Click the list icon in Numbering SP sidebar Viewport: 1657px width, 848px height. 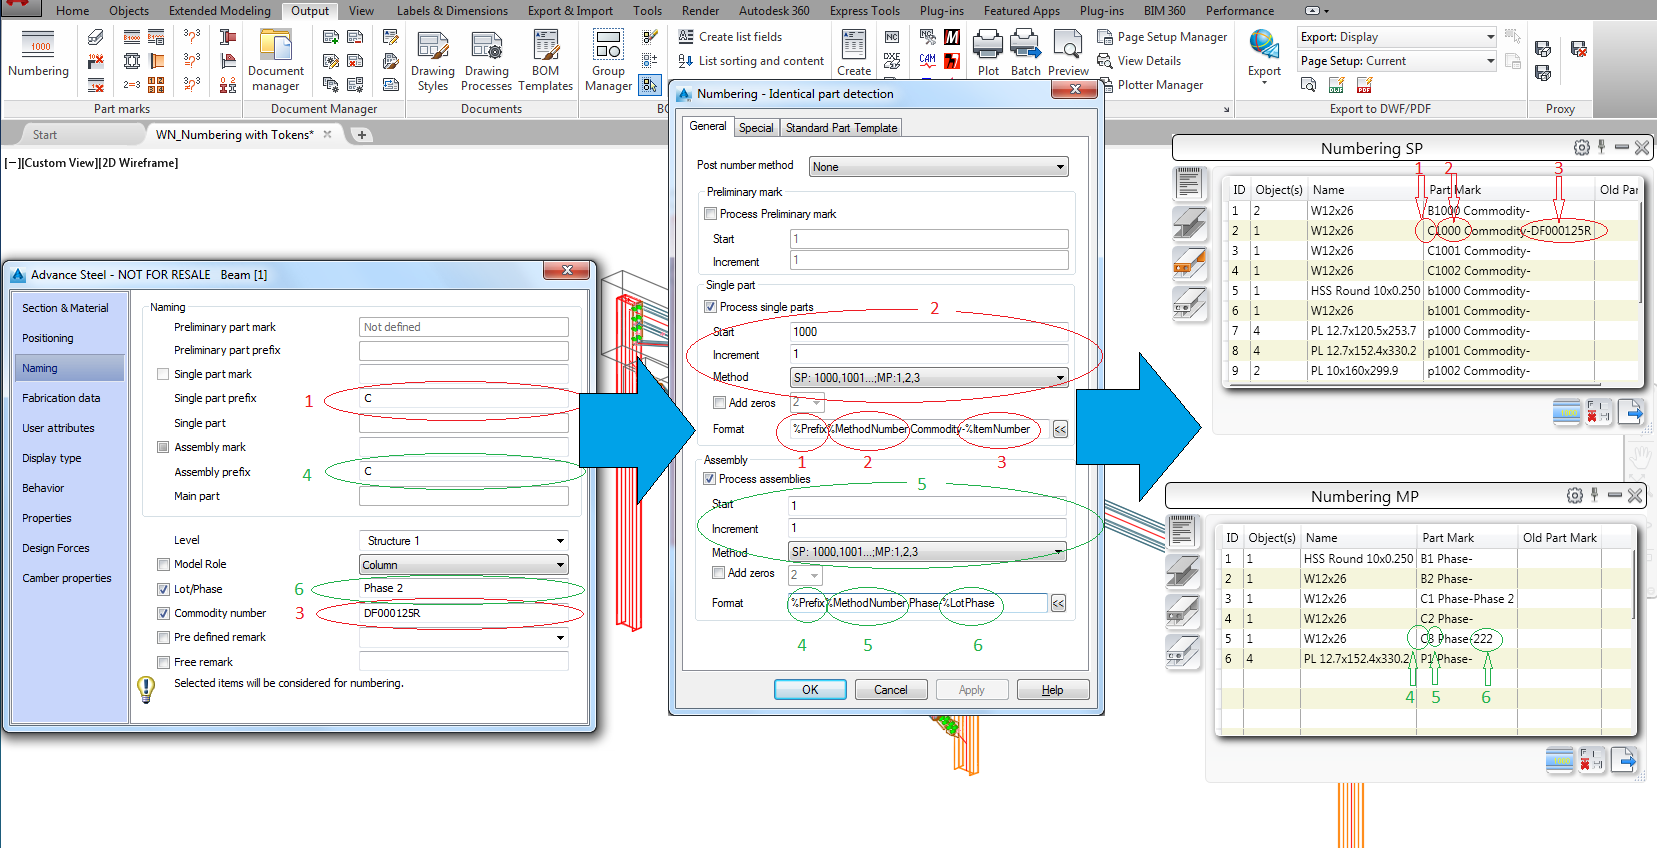tap(1189, 184)
